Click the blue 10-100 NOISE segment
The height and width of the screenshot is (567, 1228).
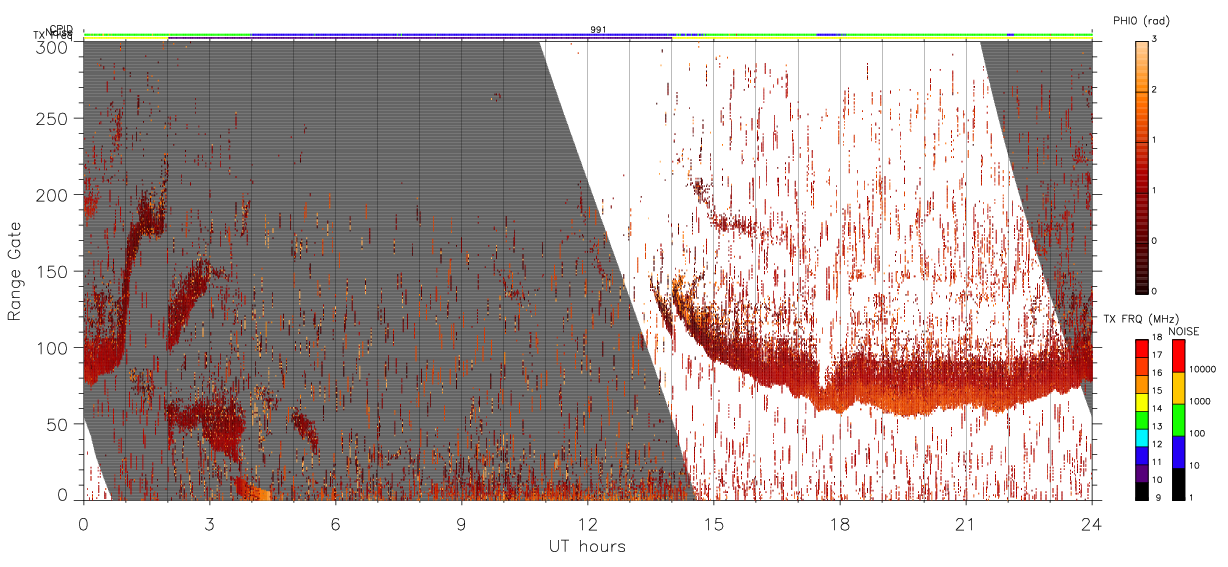[x=1179, y=452]
